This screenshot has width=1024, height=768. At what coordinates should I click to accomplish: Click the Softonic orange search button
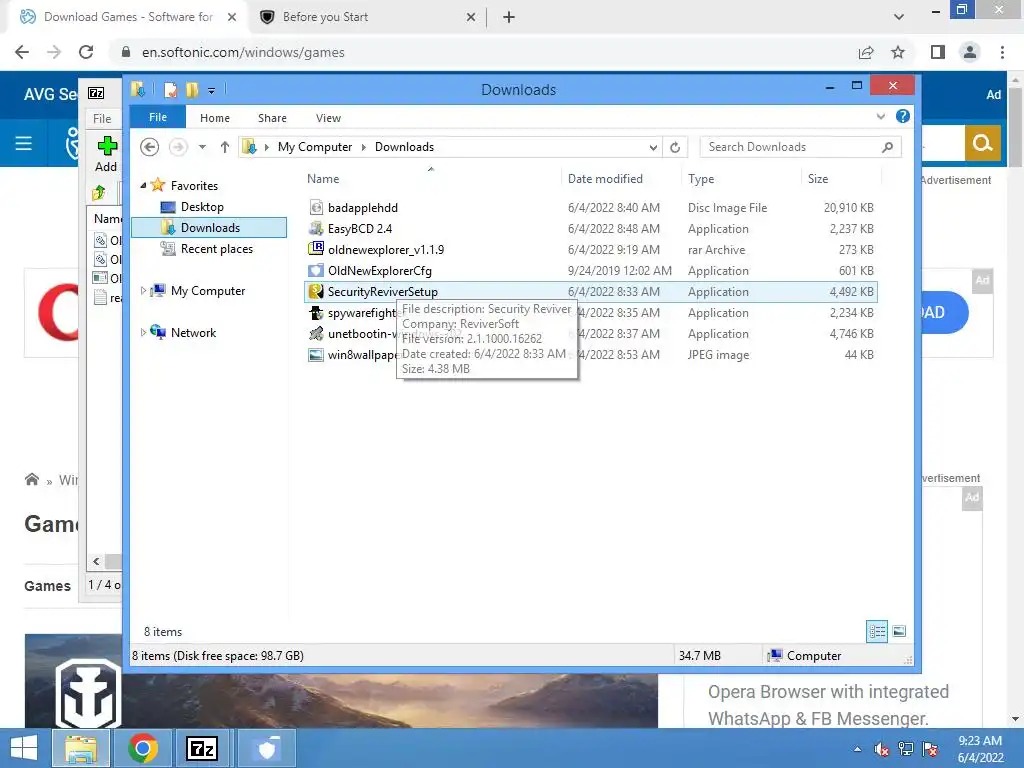pyautogui.click(x=982, y=143)
